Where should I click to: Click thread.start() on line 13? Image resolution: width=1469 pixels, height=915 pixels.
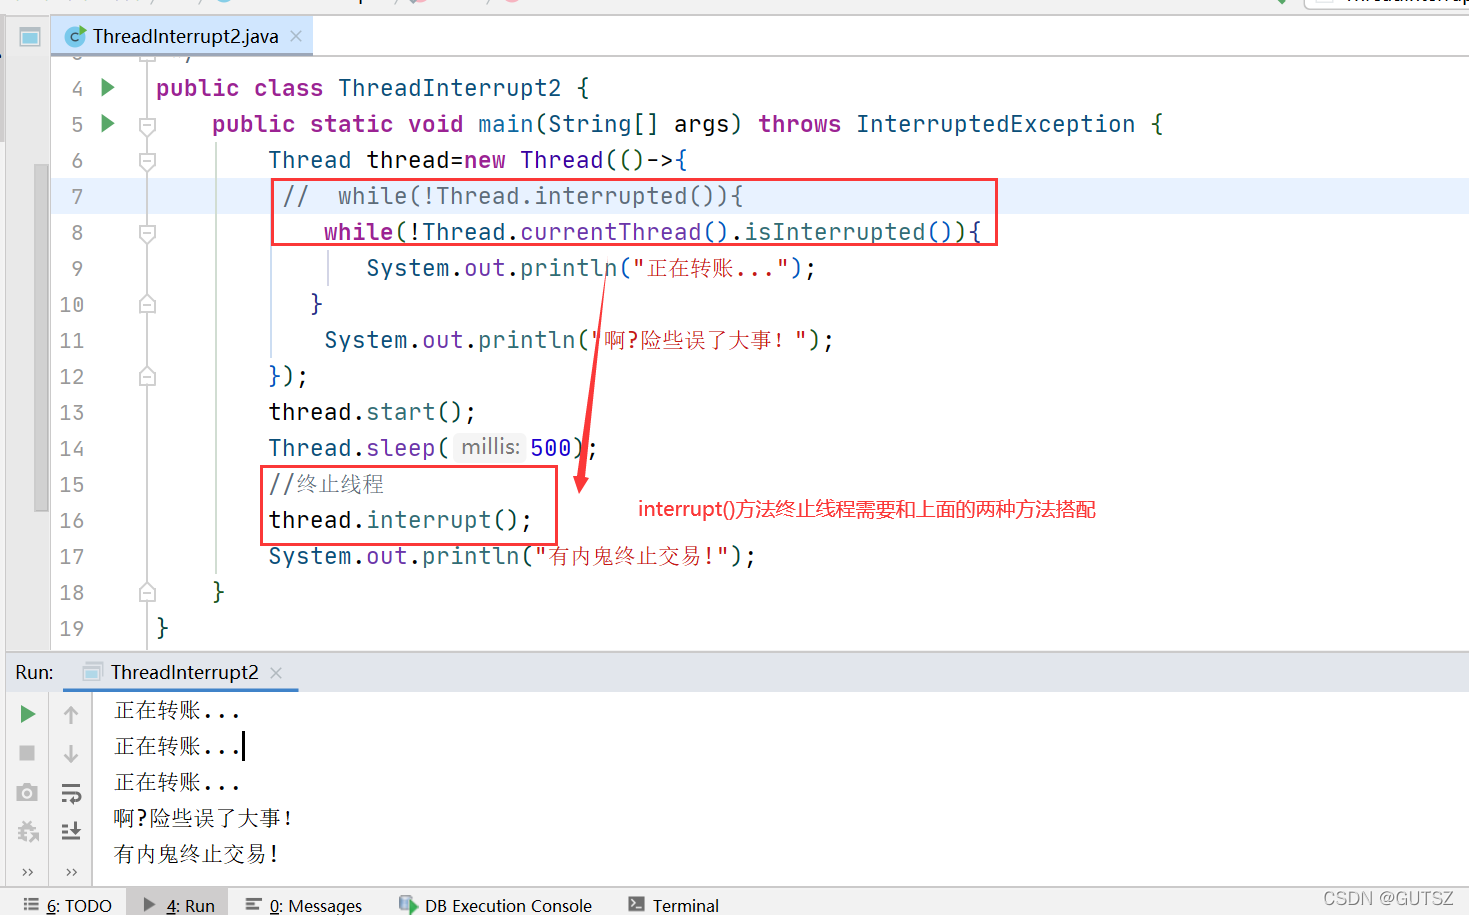pos(372,412)
